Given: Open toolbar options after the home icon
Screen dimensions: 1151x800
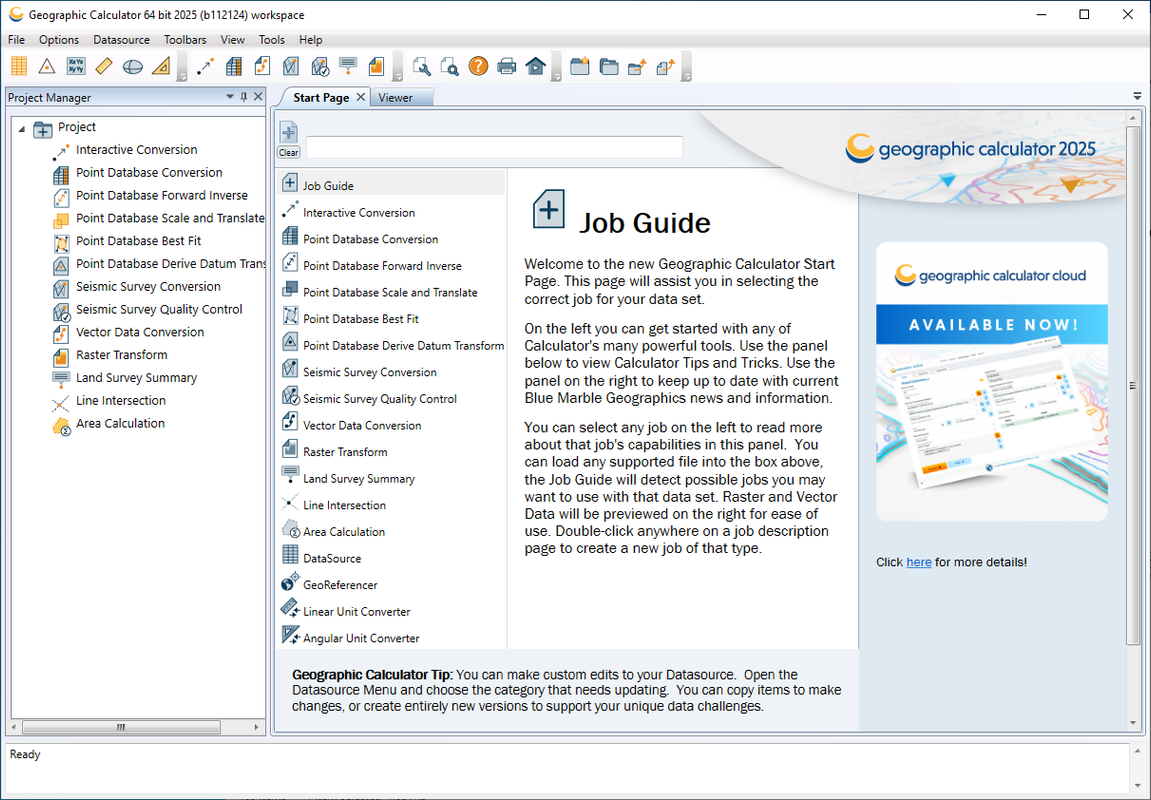Looking at the screenshot, I should tap(556, 67).
